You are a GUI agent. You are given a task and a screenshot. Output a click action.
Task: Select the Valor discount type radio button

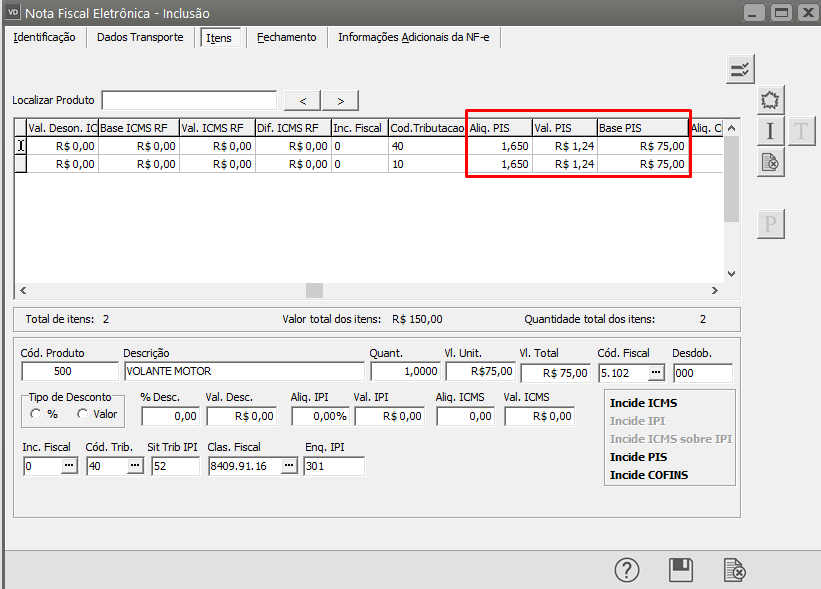click(x=83, y=414)
